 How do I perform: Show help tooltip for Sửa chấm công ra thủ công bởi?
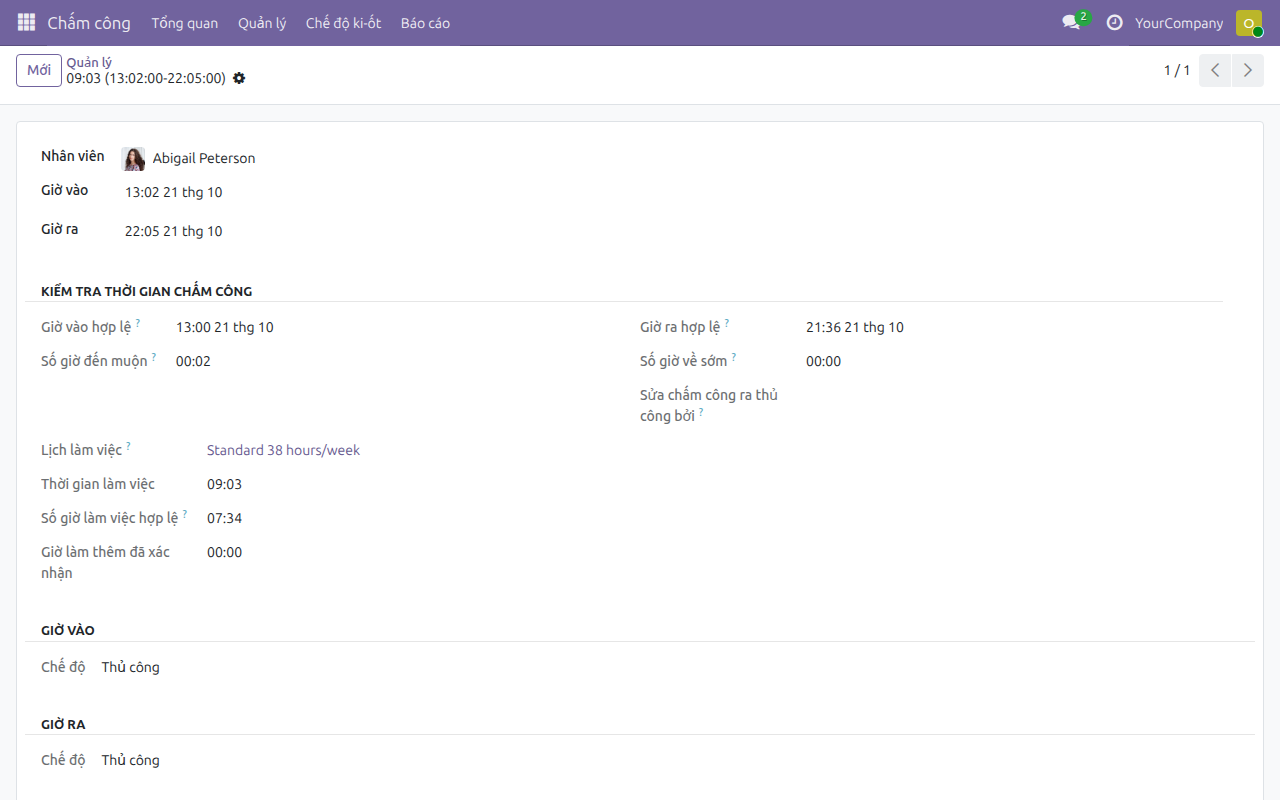[701, 412]
